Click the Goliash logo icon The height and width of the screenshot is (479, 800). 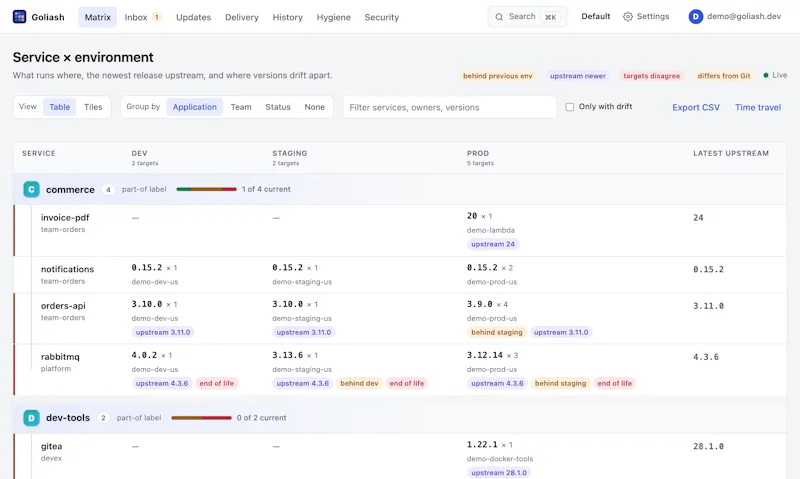19,17
